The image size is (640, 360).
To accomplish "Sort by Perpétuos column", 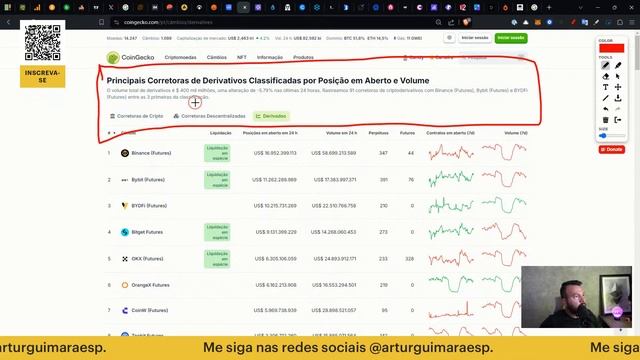I will coord(378,133).
